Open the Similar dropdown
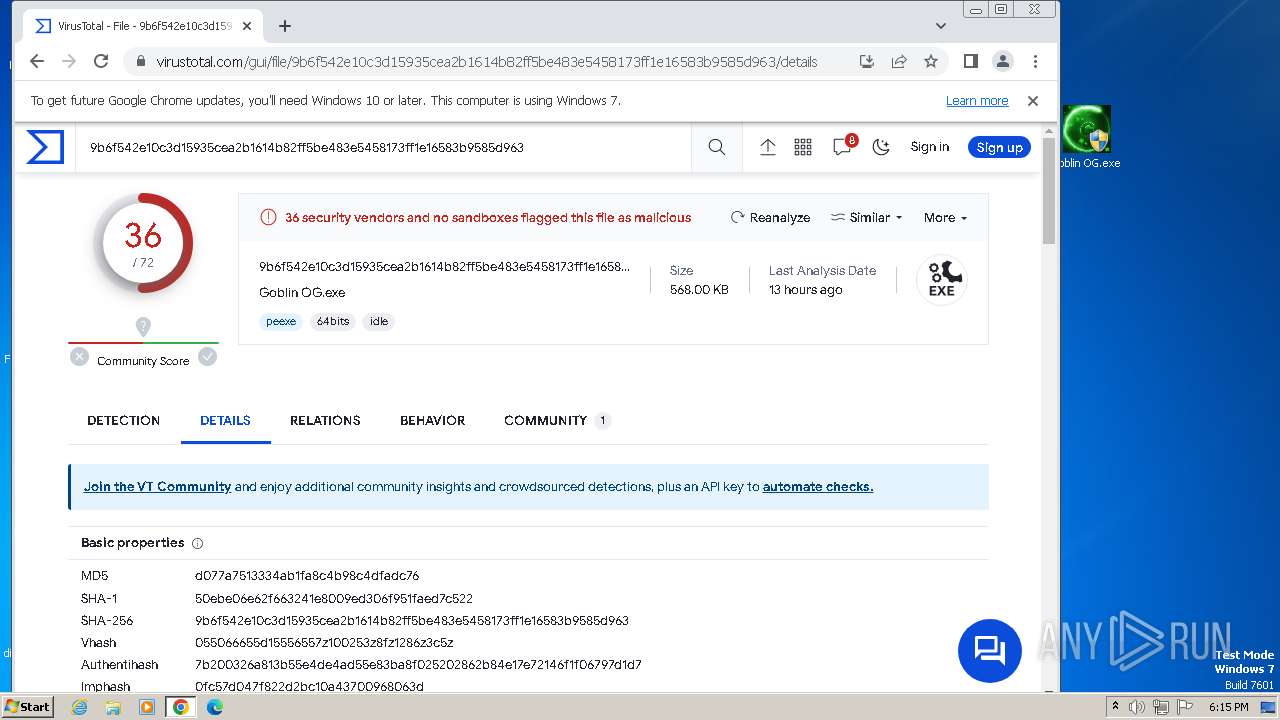This screenshot has width=1280, height=720. 866,217
